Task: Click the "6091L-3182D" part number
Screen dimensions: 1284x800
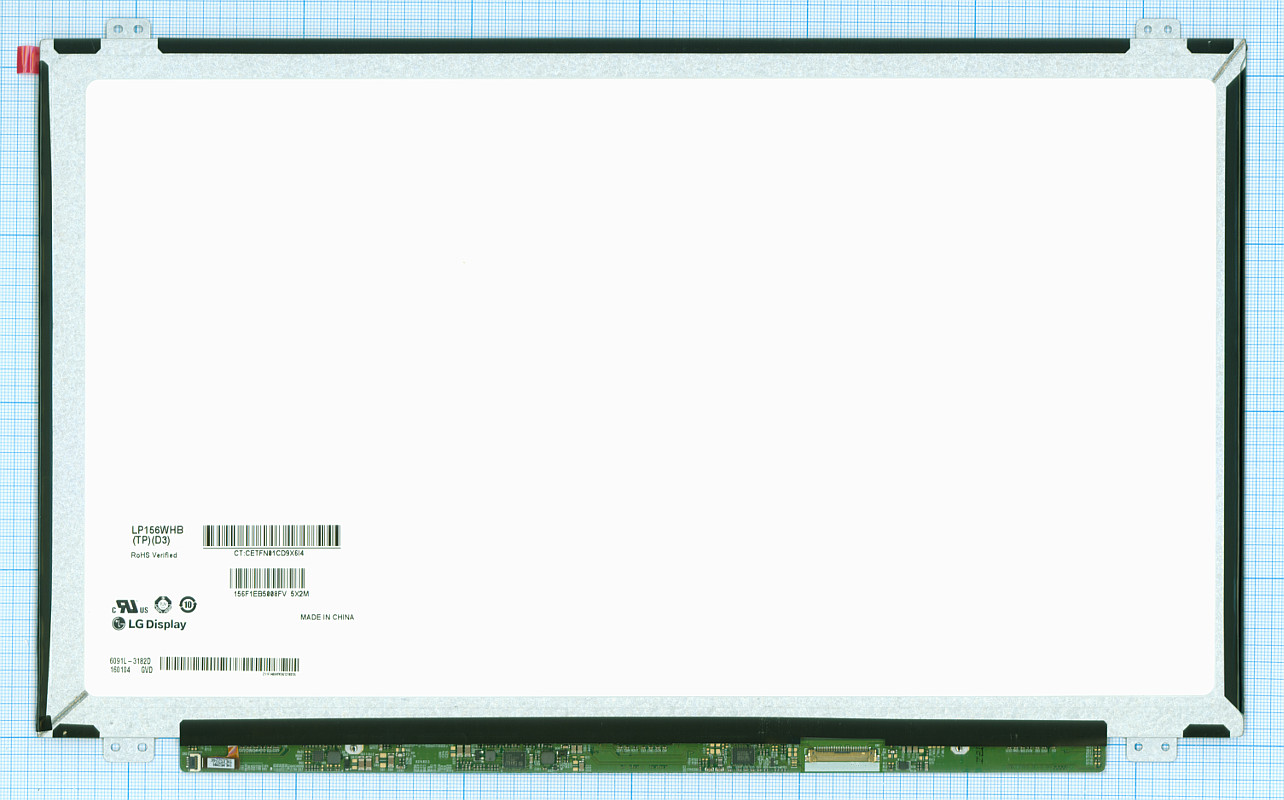Action: (x=130, y=661)
